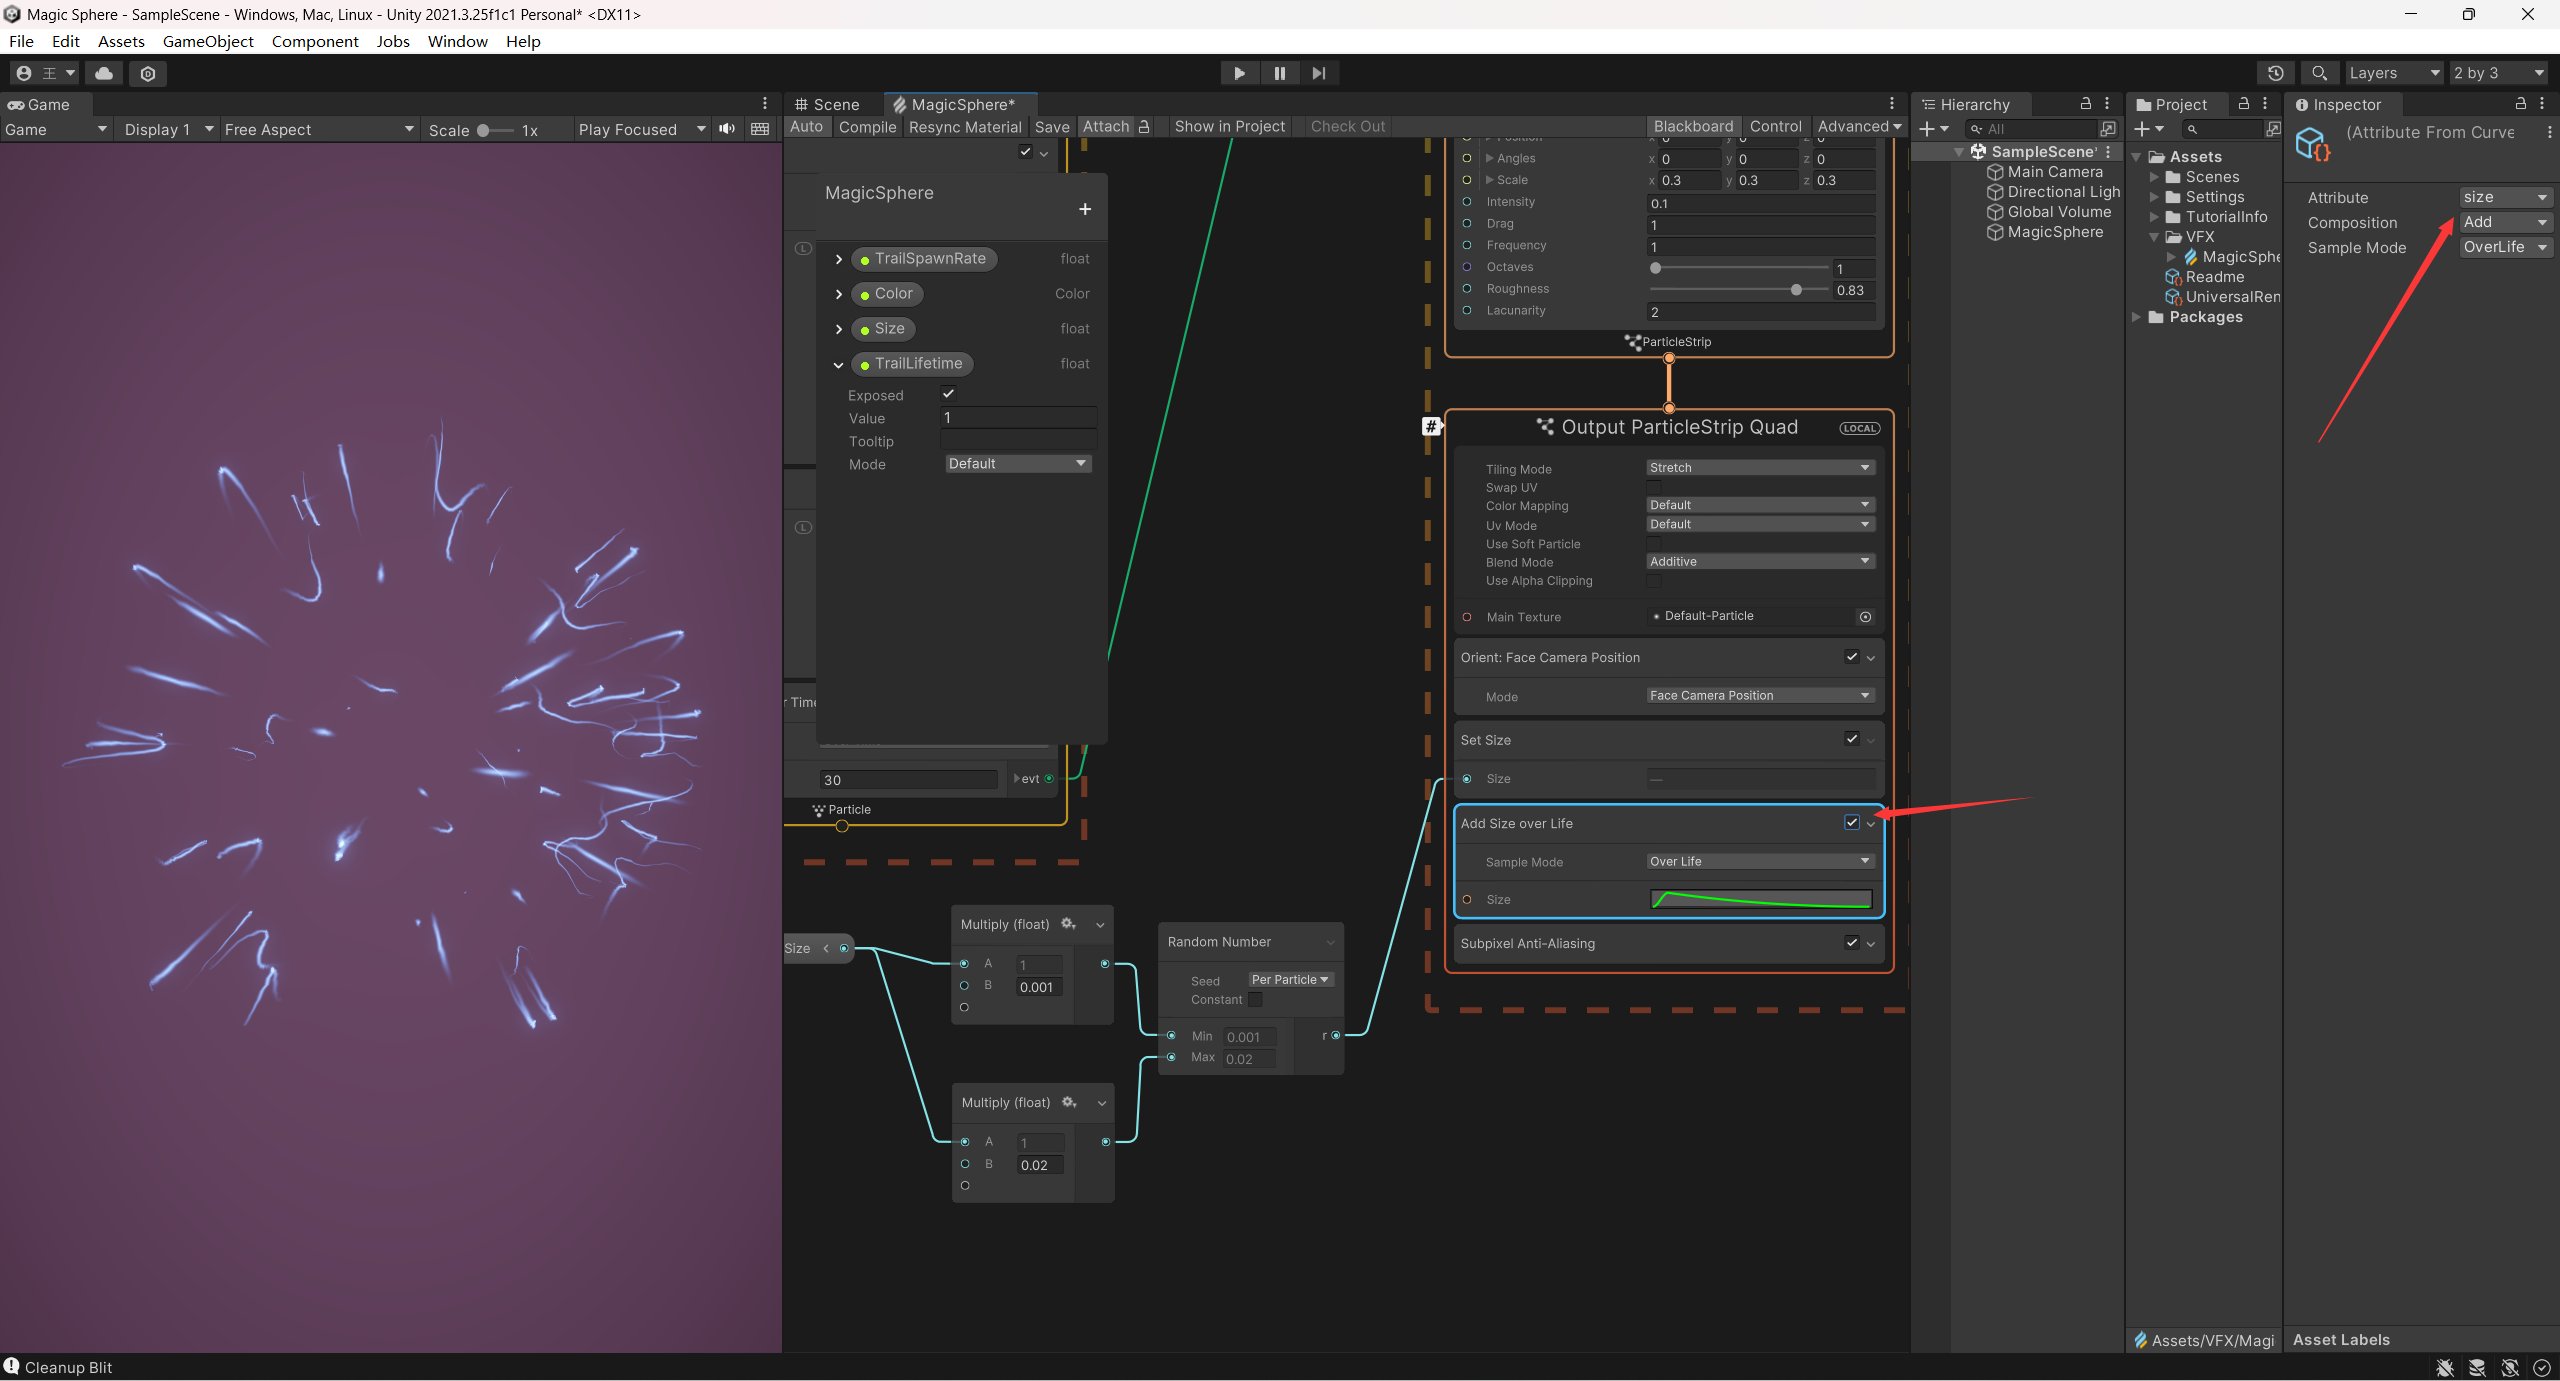This screenshot has width=2560, height=1381.
Task: Expand the TrailSpawnRate property chevron
Action: tap(839, 259)
